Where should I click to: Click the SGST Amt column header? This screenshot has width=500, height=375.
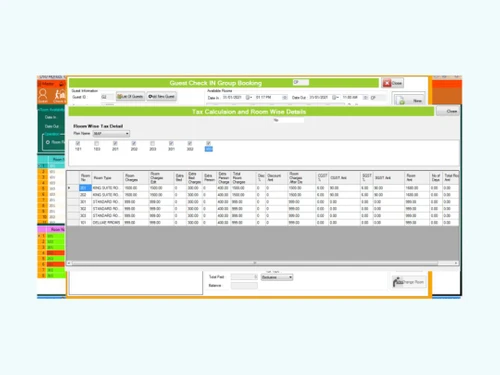coord(389,178)
